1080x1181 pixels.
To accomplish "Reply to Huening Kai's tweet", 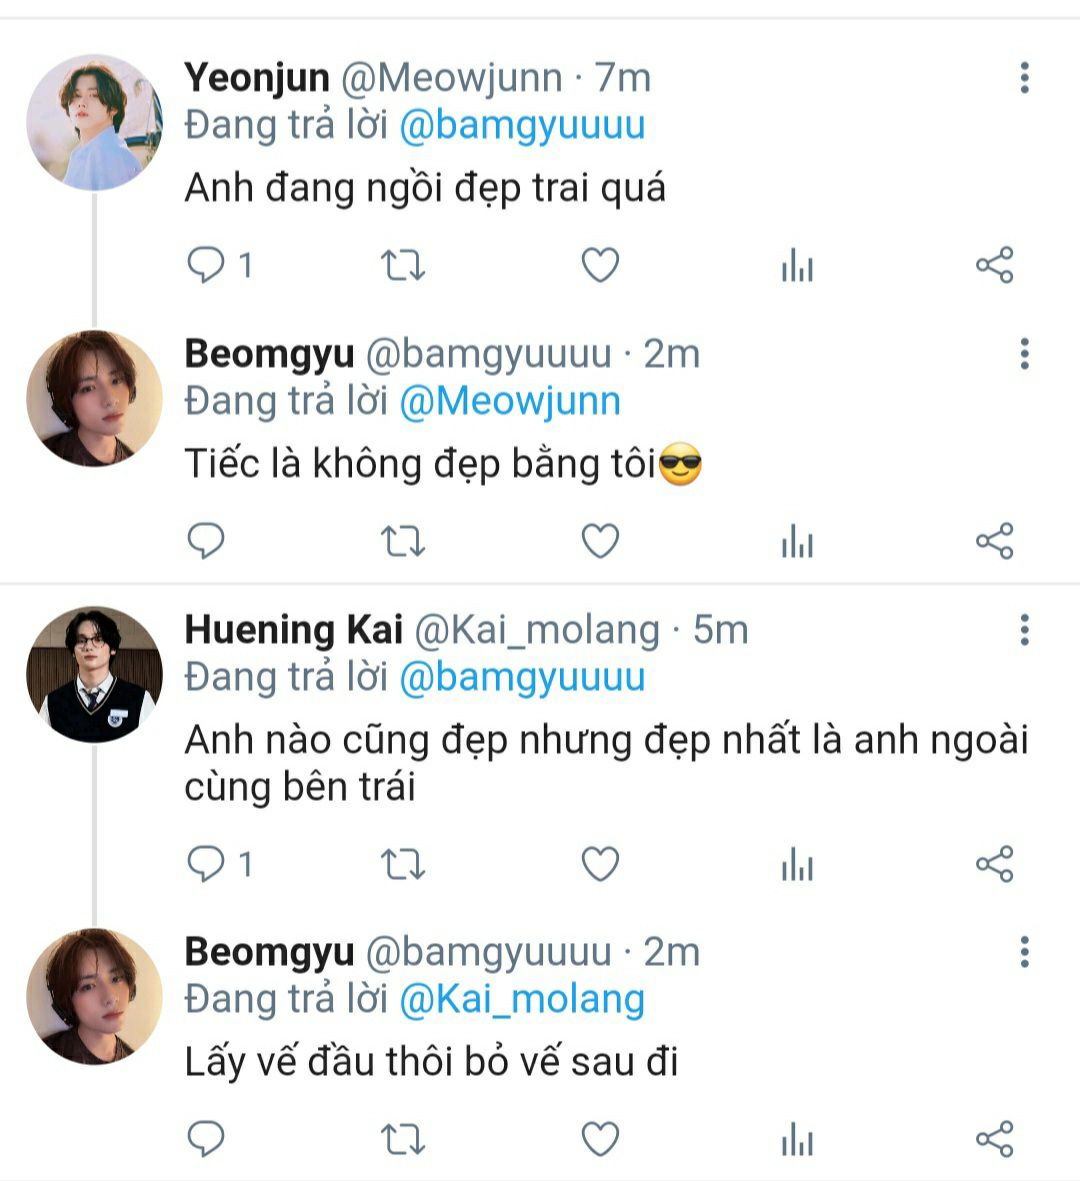I will click(206, 864).
